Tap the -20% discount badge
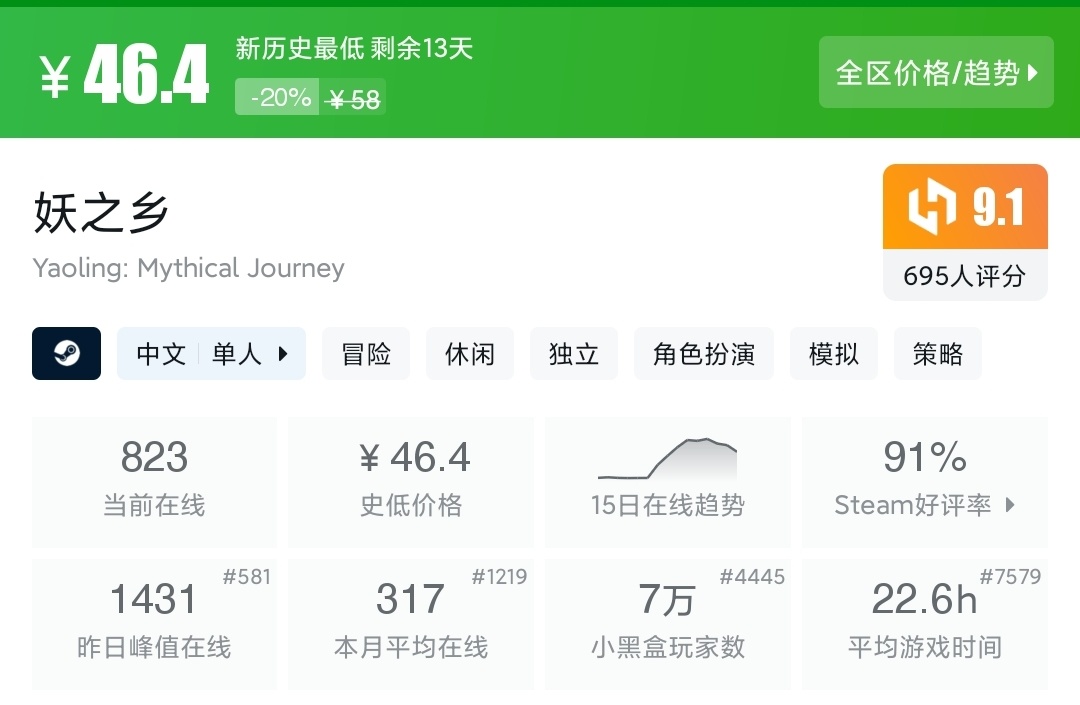 [x=278, y=97]
